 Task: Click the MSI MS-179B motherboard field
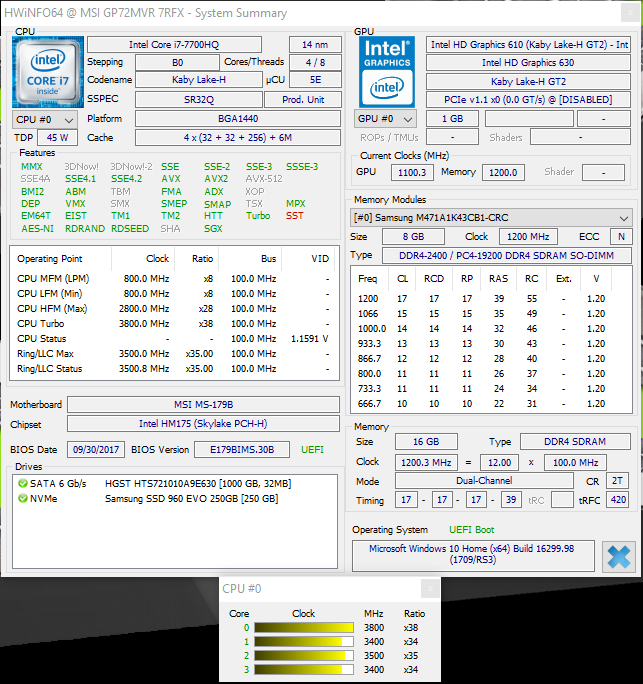[203, 404]
